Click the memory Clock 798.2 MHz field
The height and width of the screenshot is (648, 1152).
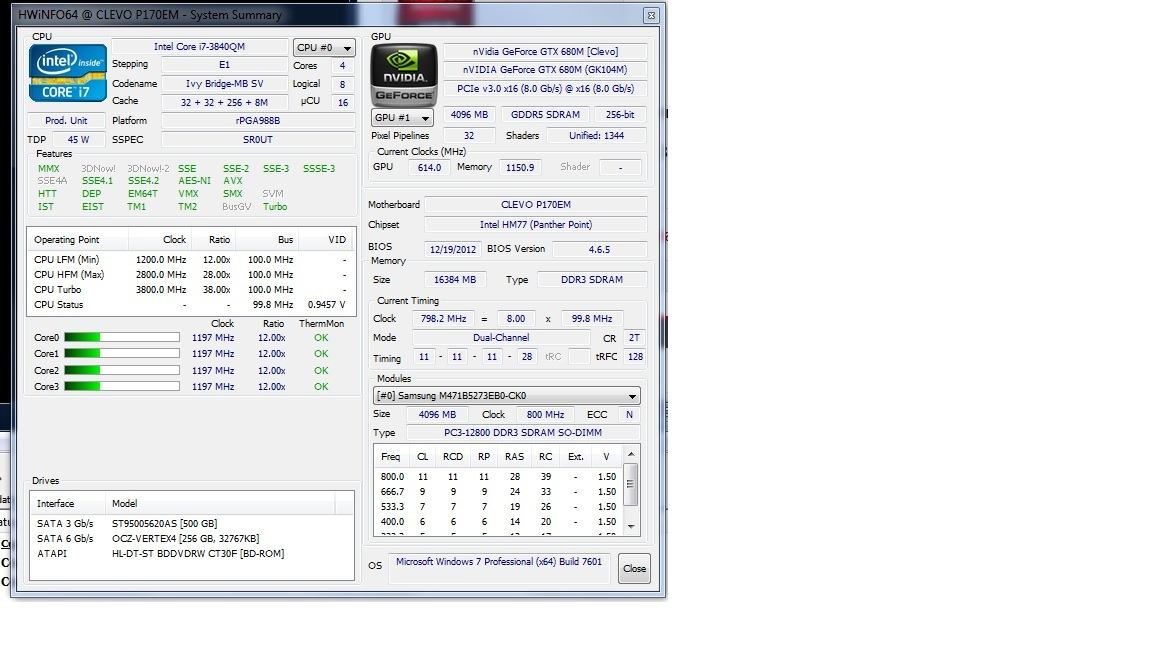click(x=443, y=319)
